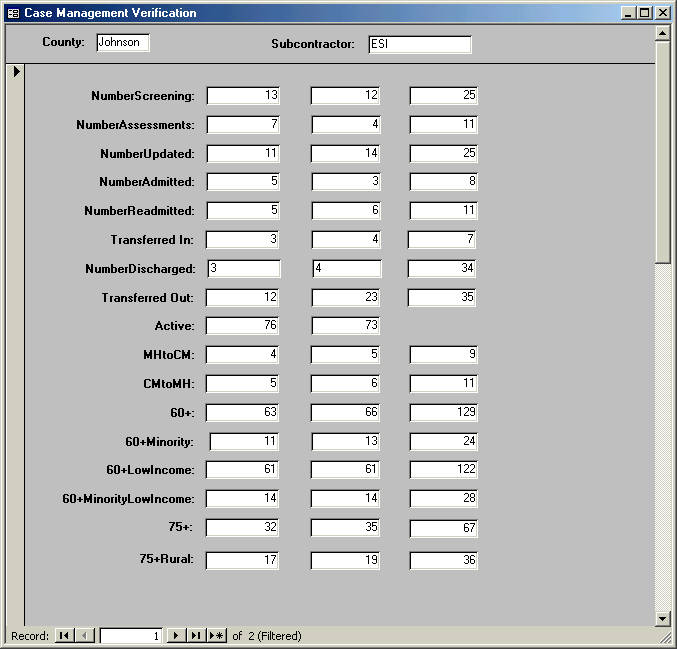Select the NumberUpdated total field with 25
The width and height of the screenshot is (677, 649).
(x=444, y=153)
